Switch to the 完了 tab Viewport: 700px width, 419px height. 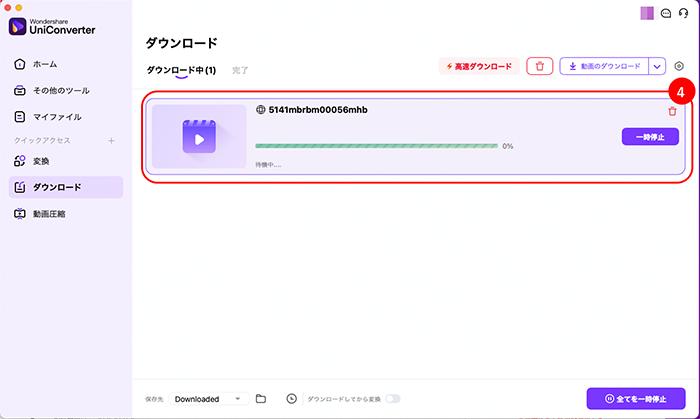[x=240, y=70]
